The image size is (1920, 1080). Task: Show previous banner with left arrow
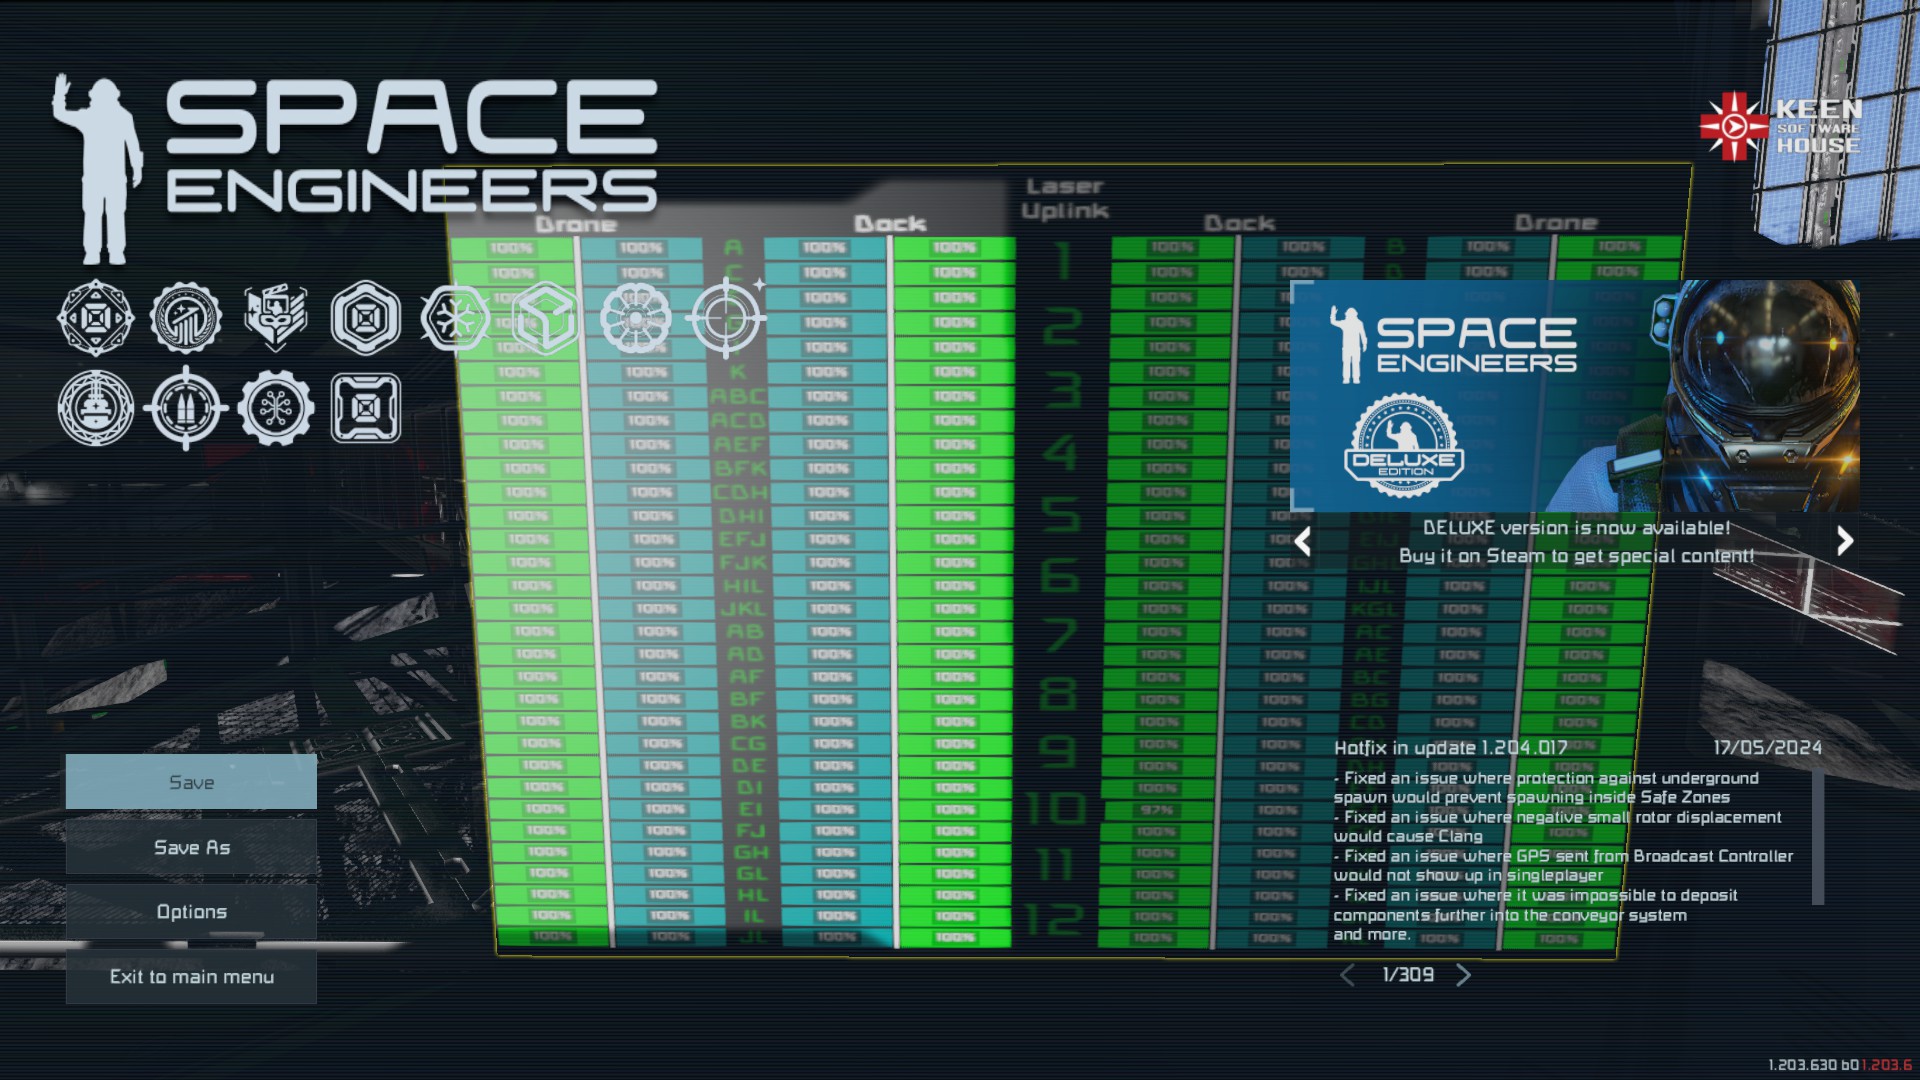point(1302,541)
